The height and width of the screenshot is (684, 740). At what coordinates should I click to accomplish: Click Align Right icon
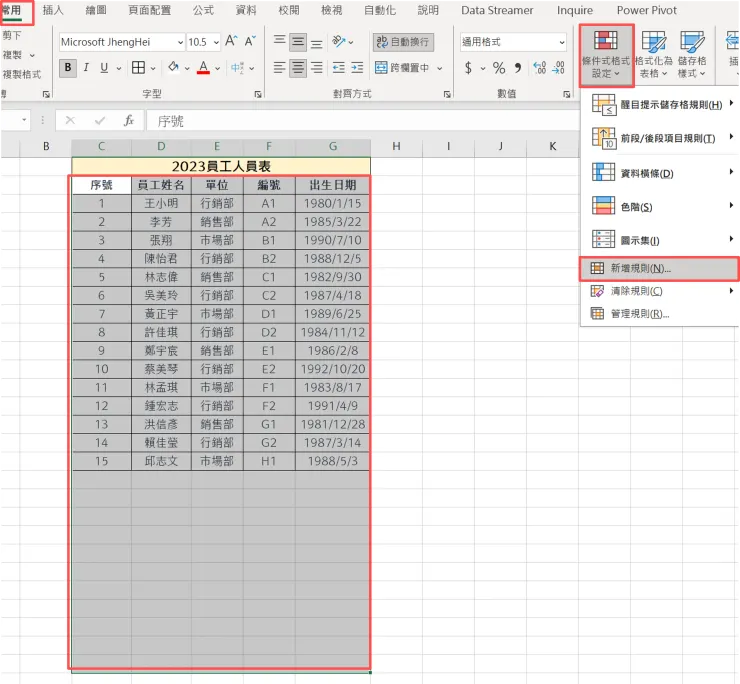[x=317, y=68]
